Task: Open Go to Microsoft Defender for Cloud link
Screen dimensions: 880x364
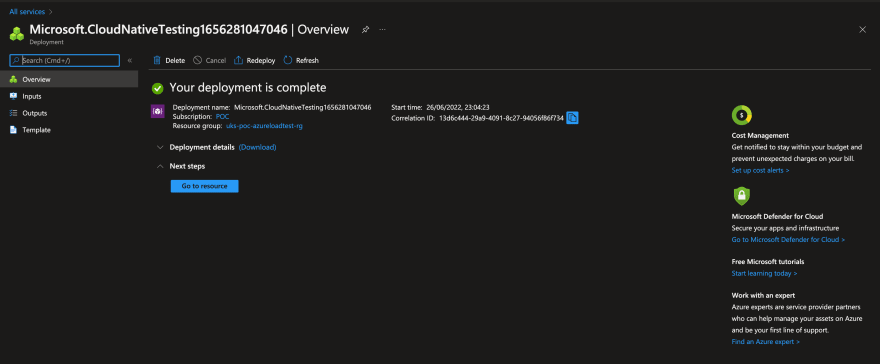Action: pyautogui.click(x=788, y=239)
